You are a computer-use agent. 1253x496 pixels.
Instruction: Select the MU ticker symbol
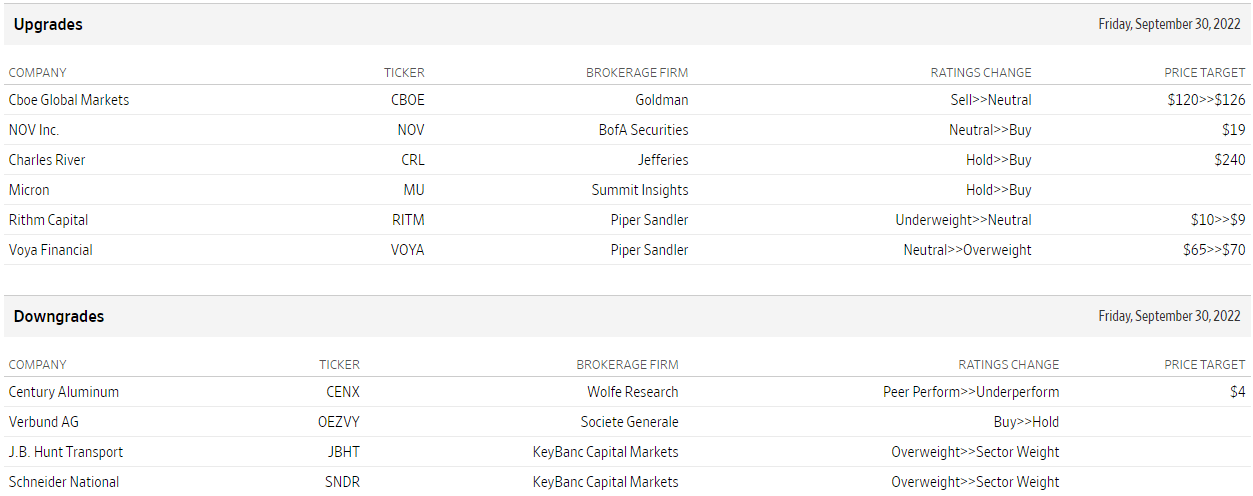click(x=413, y=190)
